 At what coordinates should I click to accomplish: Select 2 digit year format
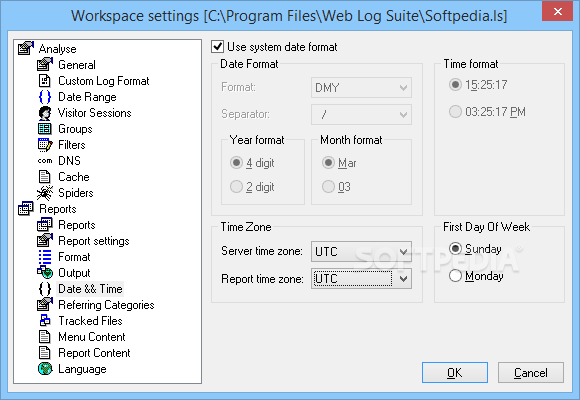click(x=236, y=187)
